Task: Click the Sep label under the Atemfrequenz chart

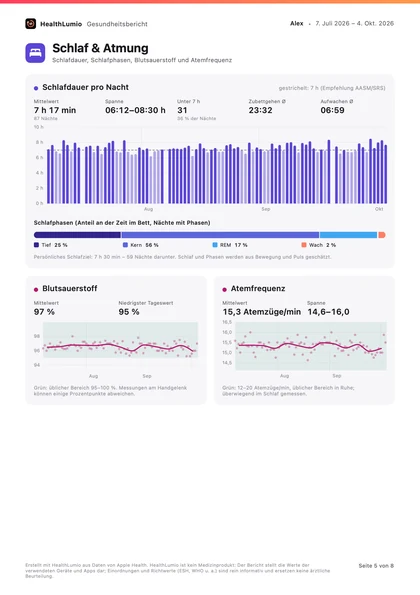Action: tap(337, 376)
